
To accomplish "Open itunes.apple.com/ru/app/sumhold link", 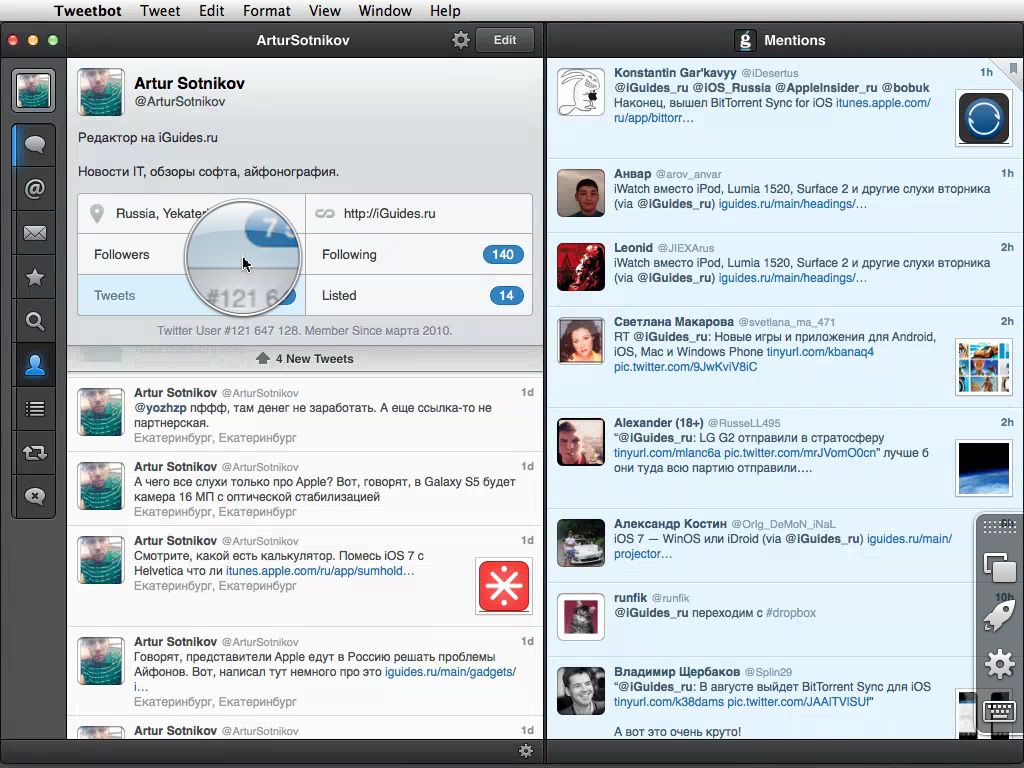I will [320, 571].
